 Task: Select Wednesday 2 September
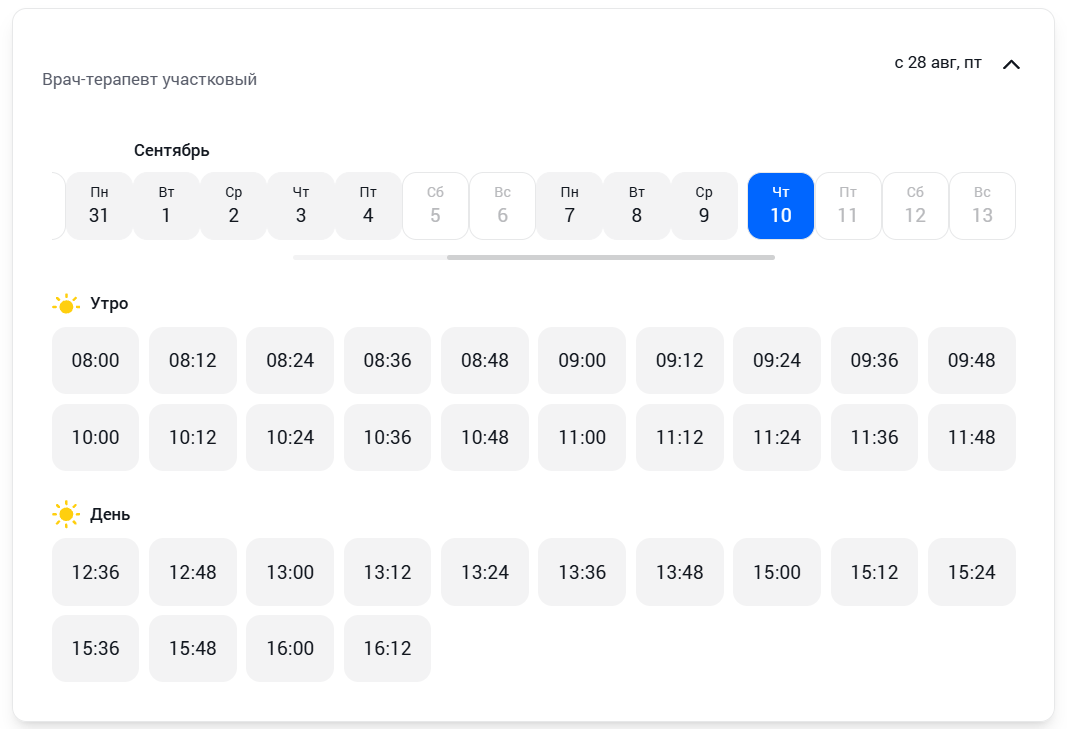click(x=233, y=206)
